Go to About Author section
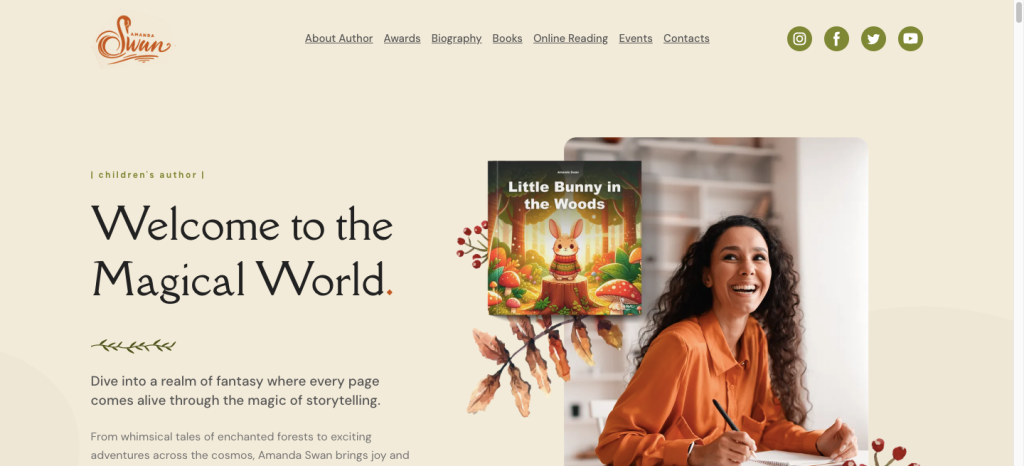Screen dimensions: 1024x466 pyautogui.click(x=339, y=39)
